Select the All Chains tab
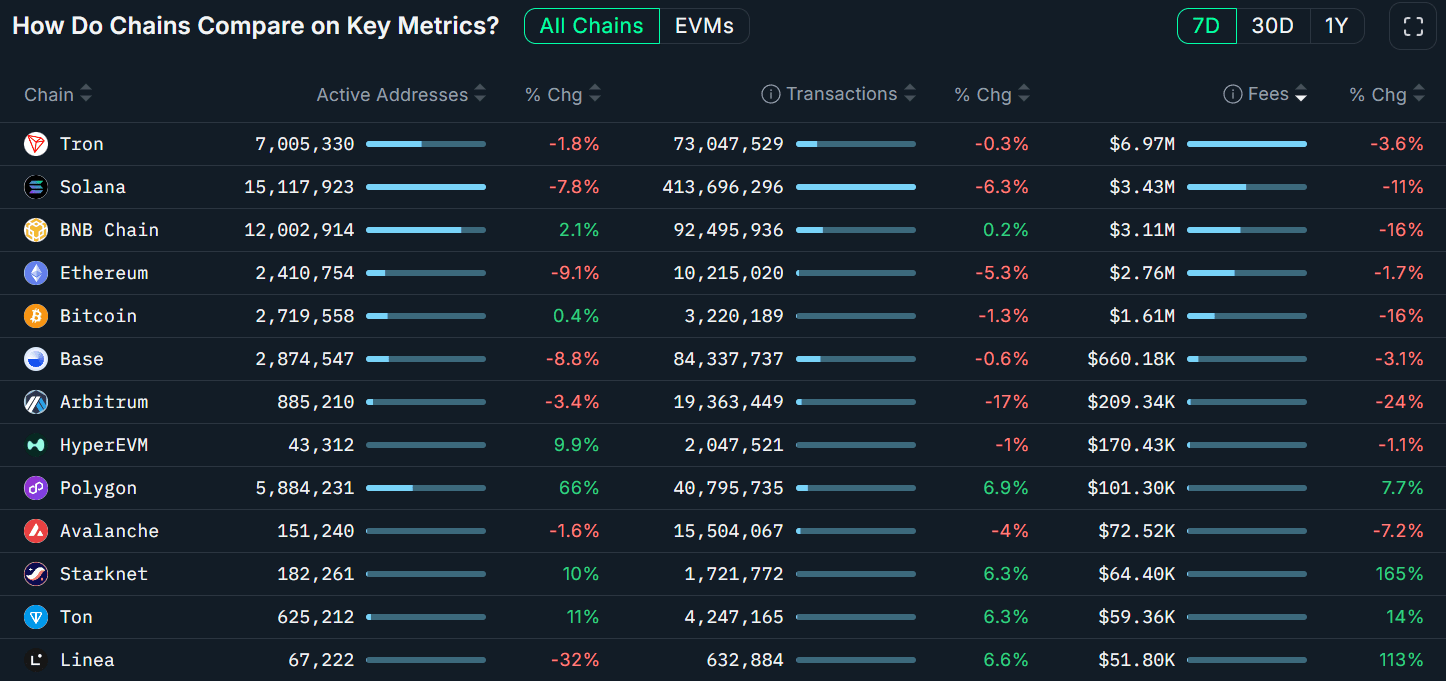Image resolution: width=1446 pixels, height=681 pixels. (x=592, y=26)
